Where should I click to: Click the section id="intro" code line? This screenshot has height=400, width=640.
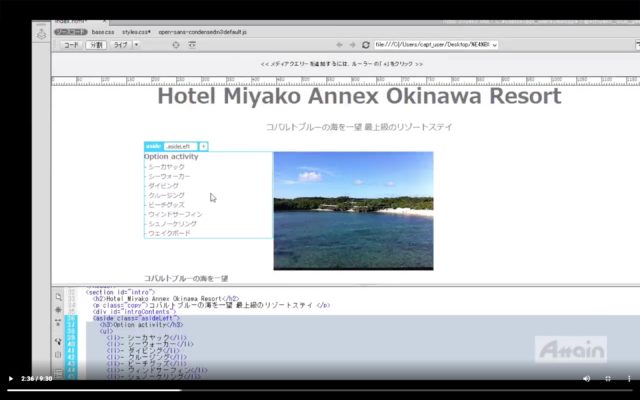120,292
